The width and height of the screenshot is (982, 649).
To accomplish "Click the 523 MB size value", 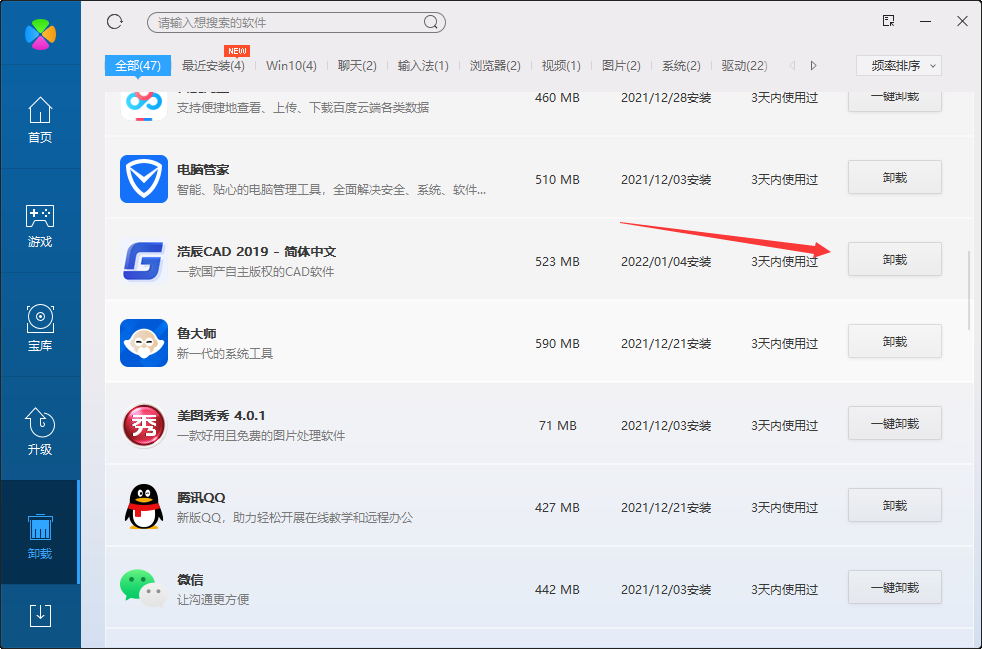I will click(557, 261).
